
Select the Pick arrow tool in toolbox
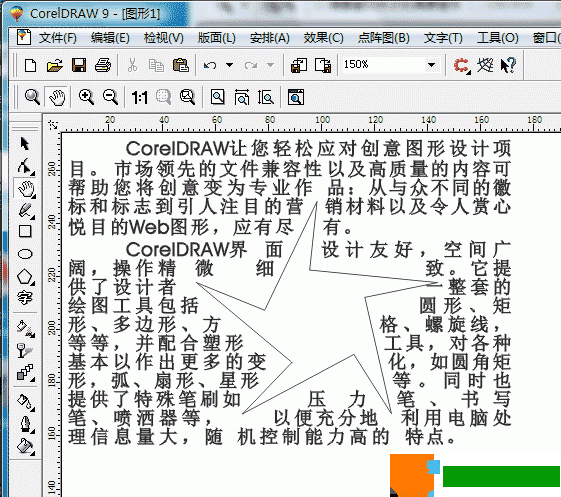(x=25, y=143)
